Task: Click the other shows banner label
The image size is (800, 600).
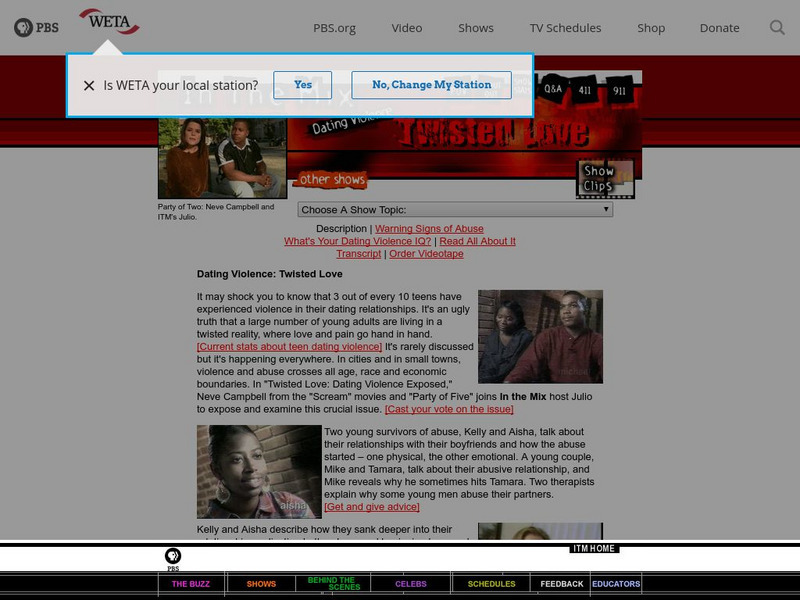Action: point(332,179)
